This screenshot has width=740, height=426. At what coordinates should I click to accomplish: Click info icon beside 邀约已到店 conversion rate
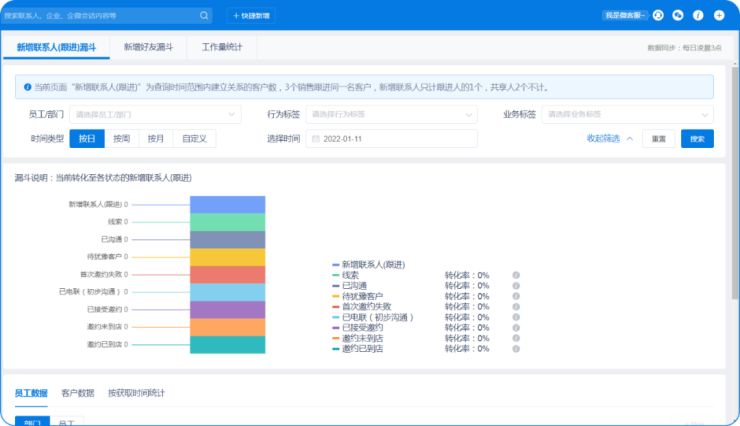[516, 349]
